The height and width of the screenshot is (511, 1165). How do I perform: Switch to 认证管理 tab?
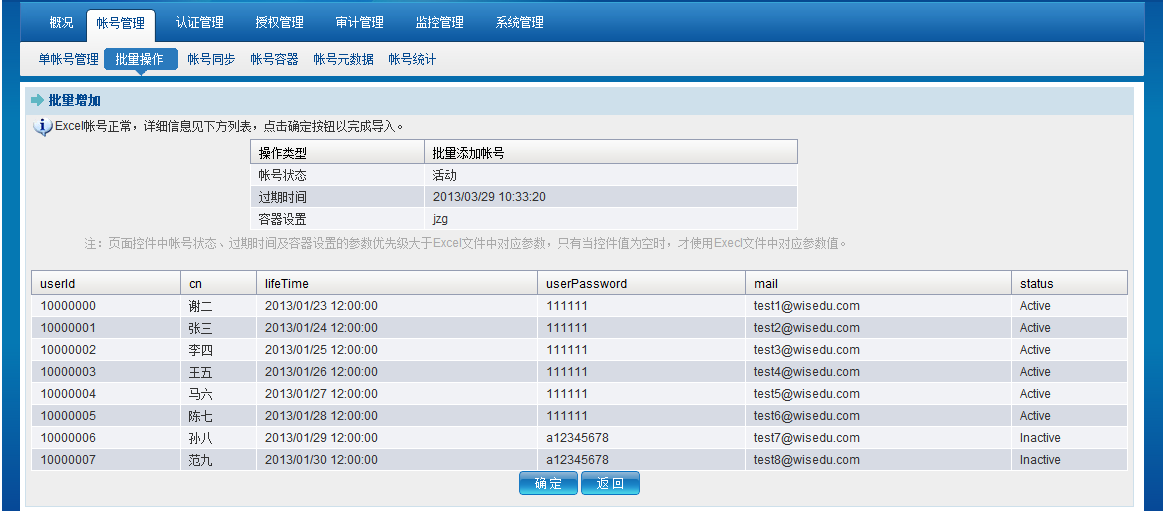click(x=199, y=23)
